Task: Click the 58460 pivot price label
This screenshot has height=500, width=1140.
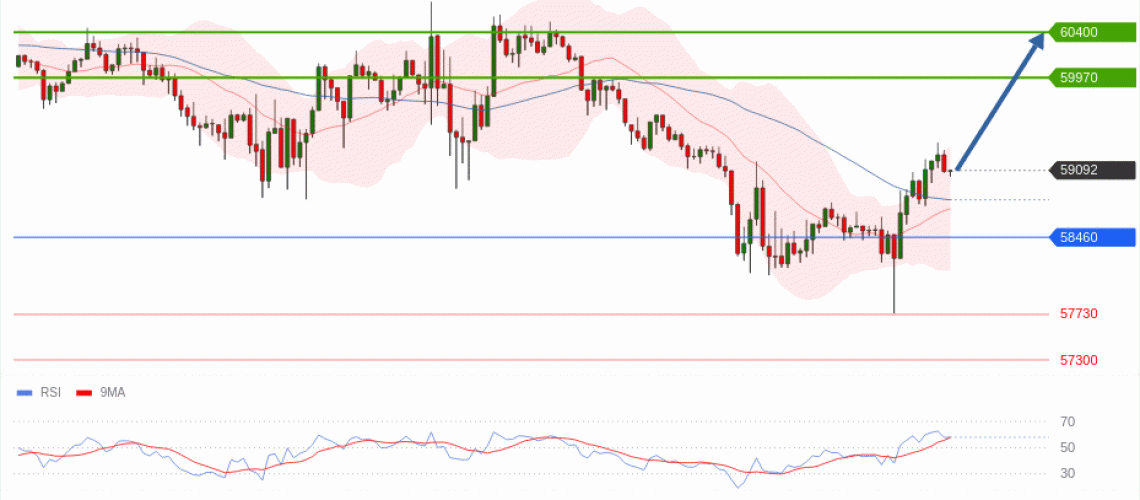Action: (x=1092, y=237)
